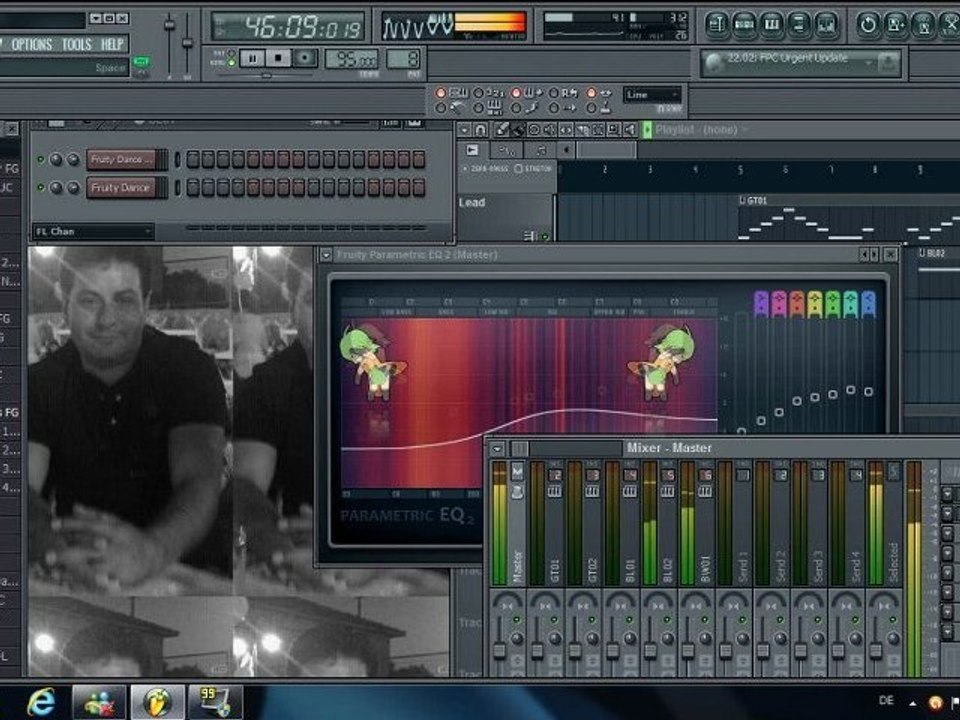Open the Mixer view toolbar button
This screenshot has width=960, height=720.
(826, 25)
